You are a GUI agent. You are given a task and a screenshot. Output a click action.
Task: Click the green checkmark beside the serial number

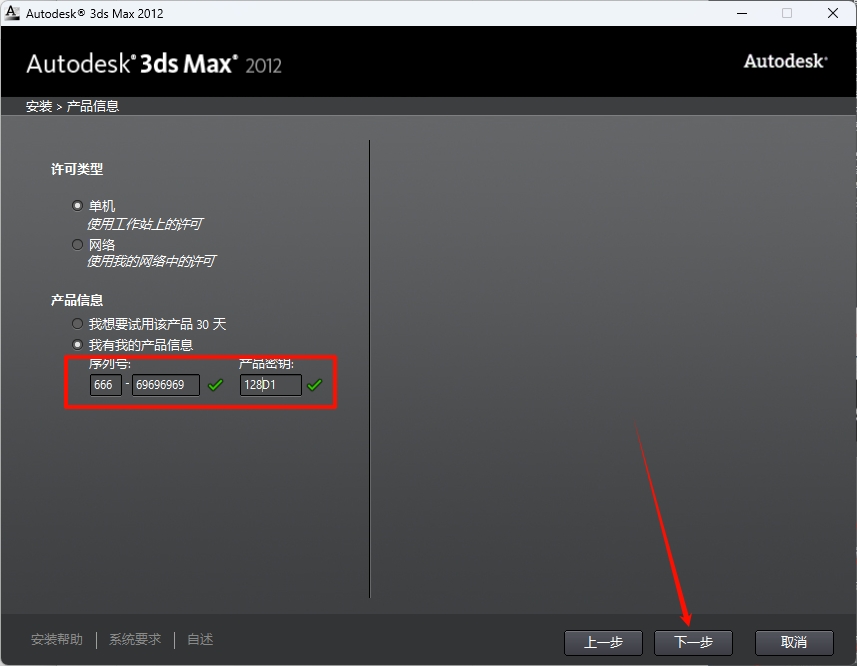pyautogui.click(x=216, y=385)
